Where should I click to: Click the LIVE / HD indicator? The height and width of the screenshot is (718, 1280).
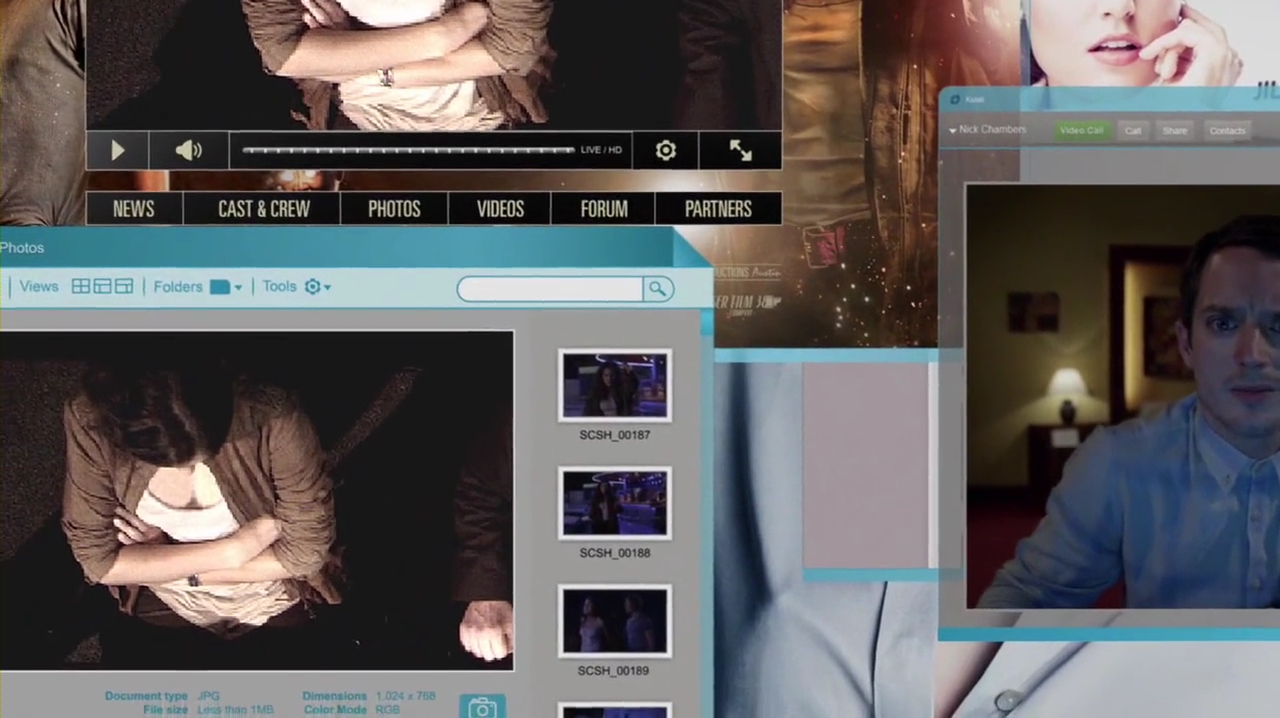[601, 150]
